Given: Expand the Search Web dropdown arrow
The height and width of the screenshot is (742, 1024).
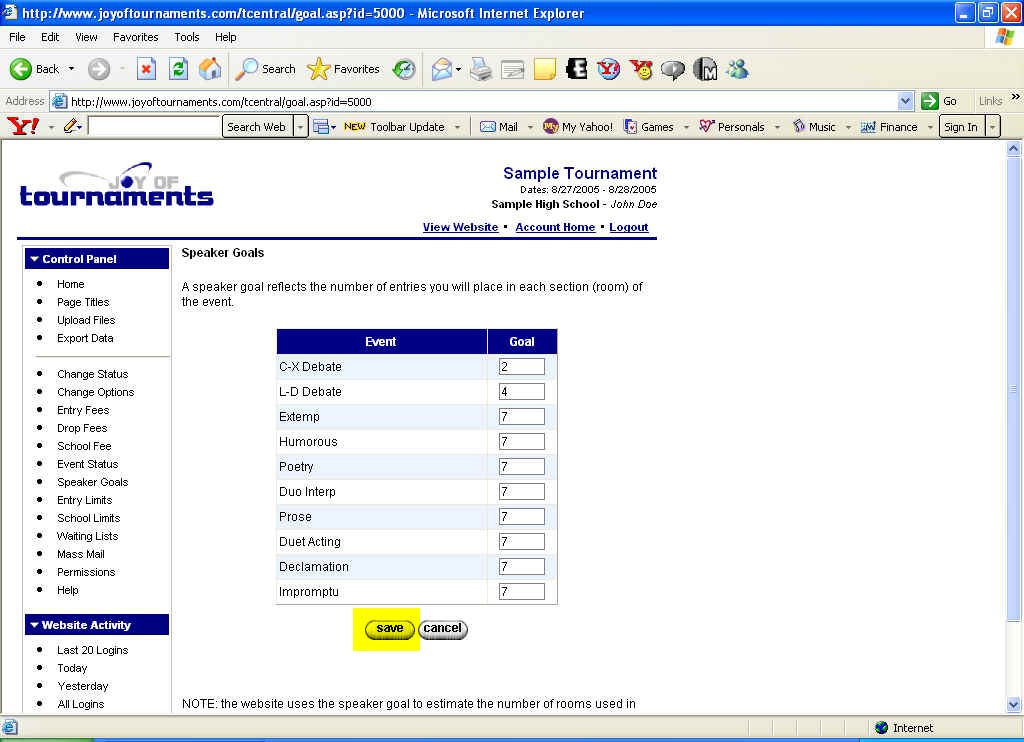Looking at the screenshot, I should tap(300, 127).
